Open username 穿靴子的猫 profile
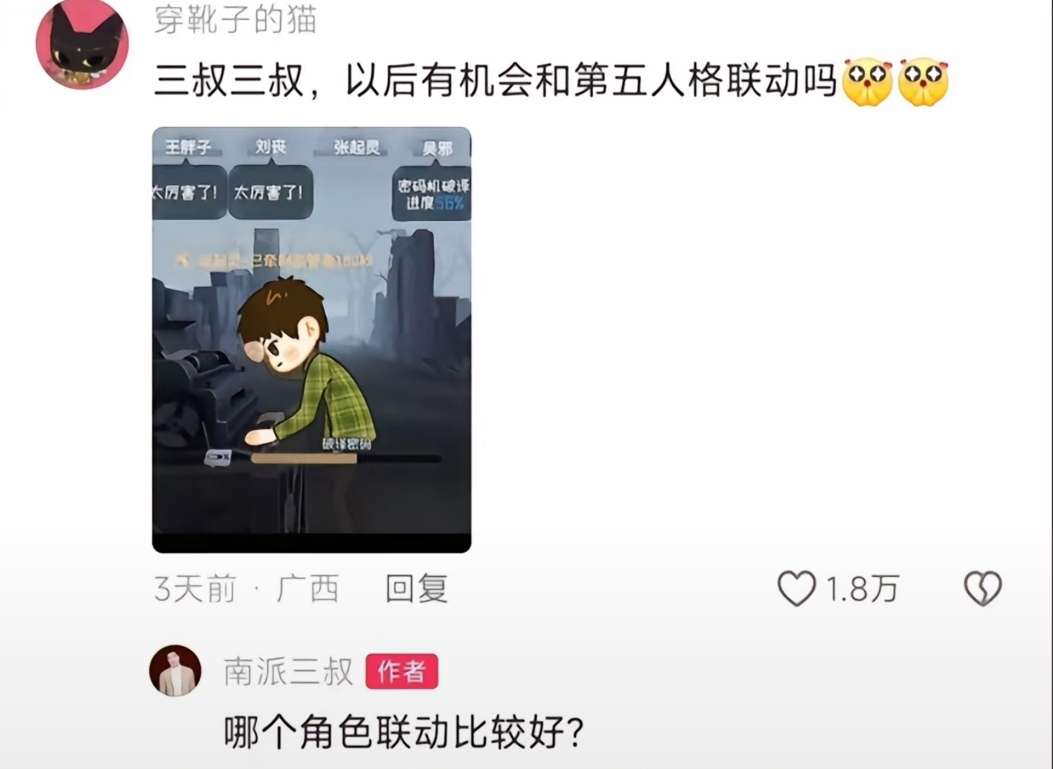The height and width of the screenshot is (769, 1053). tap(235, 19)
